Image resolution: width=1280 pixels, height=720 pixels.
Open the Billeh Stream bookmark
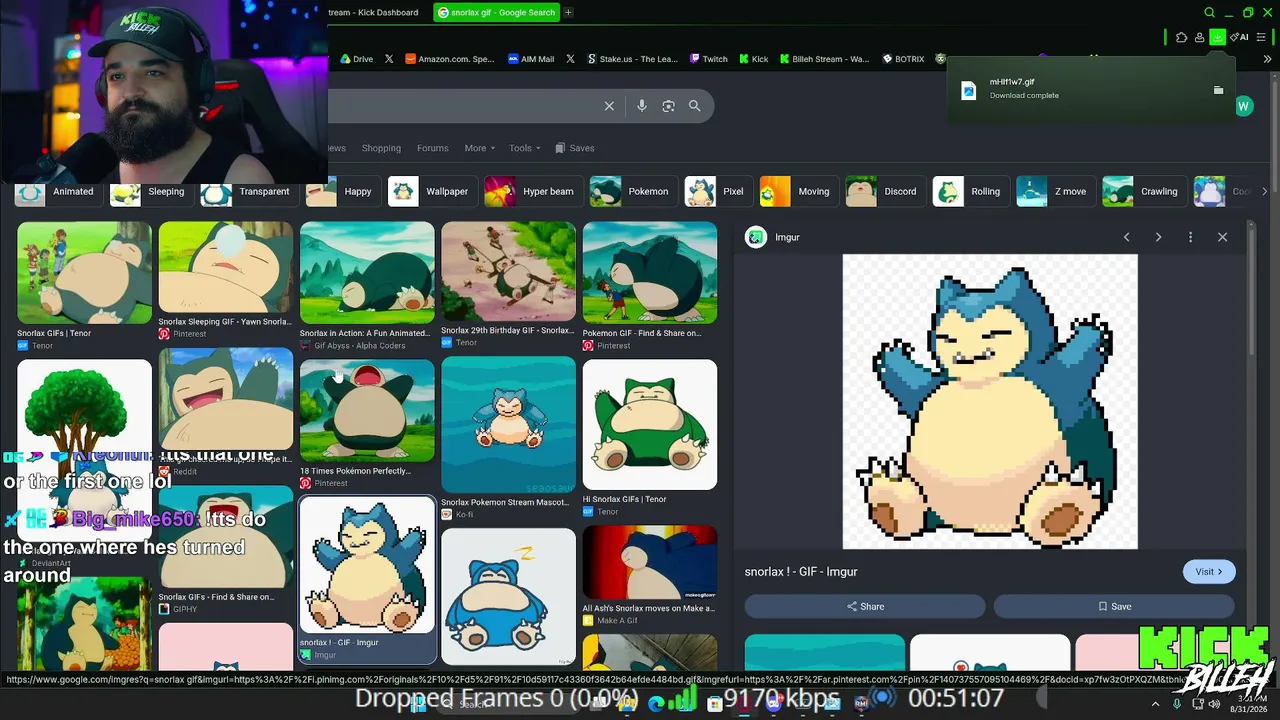[x=825, y=59]
